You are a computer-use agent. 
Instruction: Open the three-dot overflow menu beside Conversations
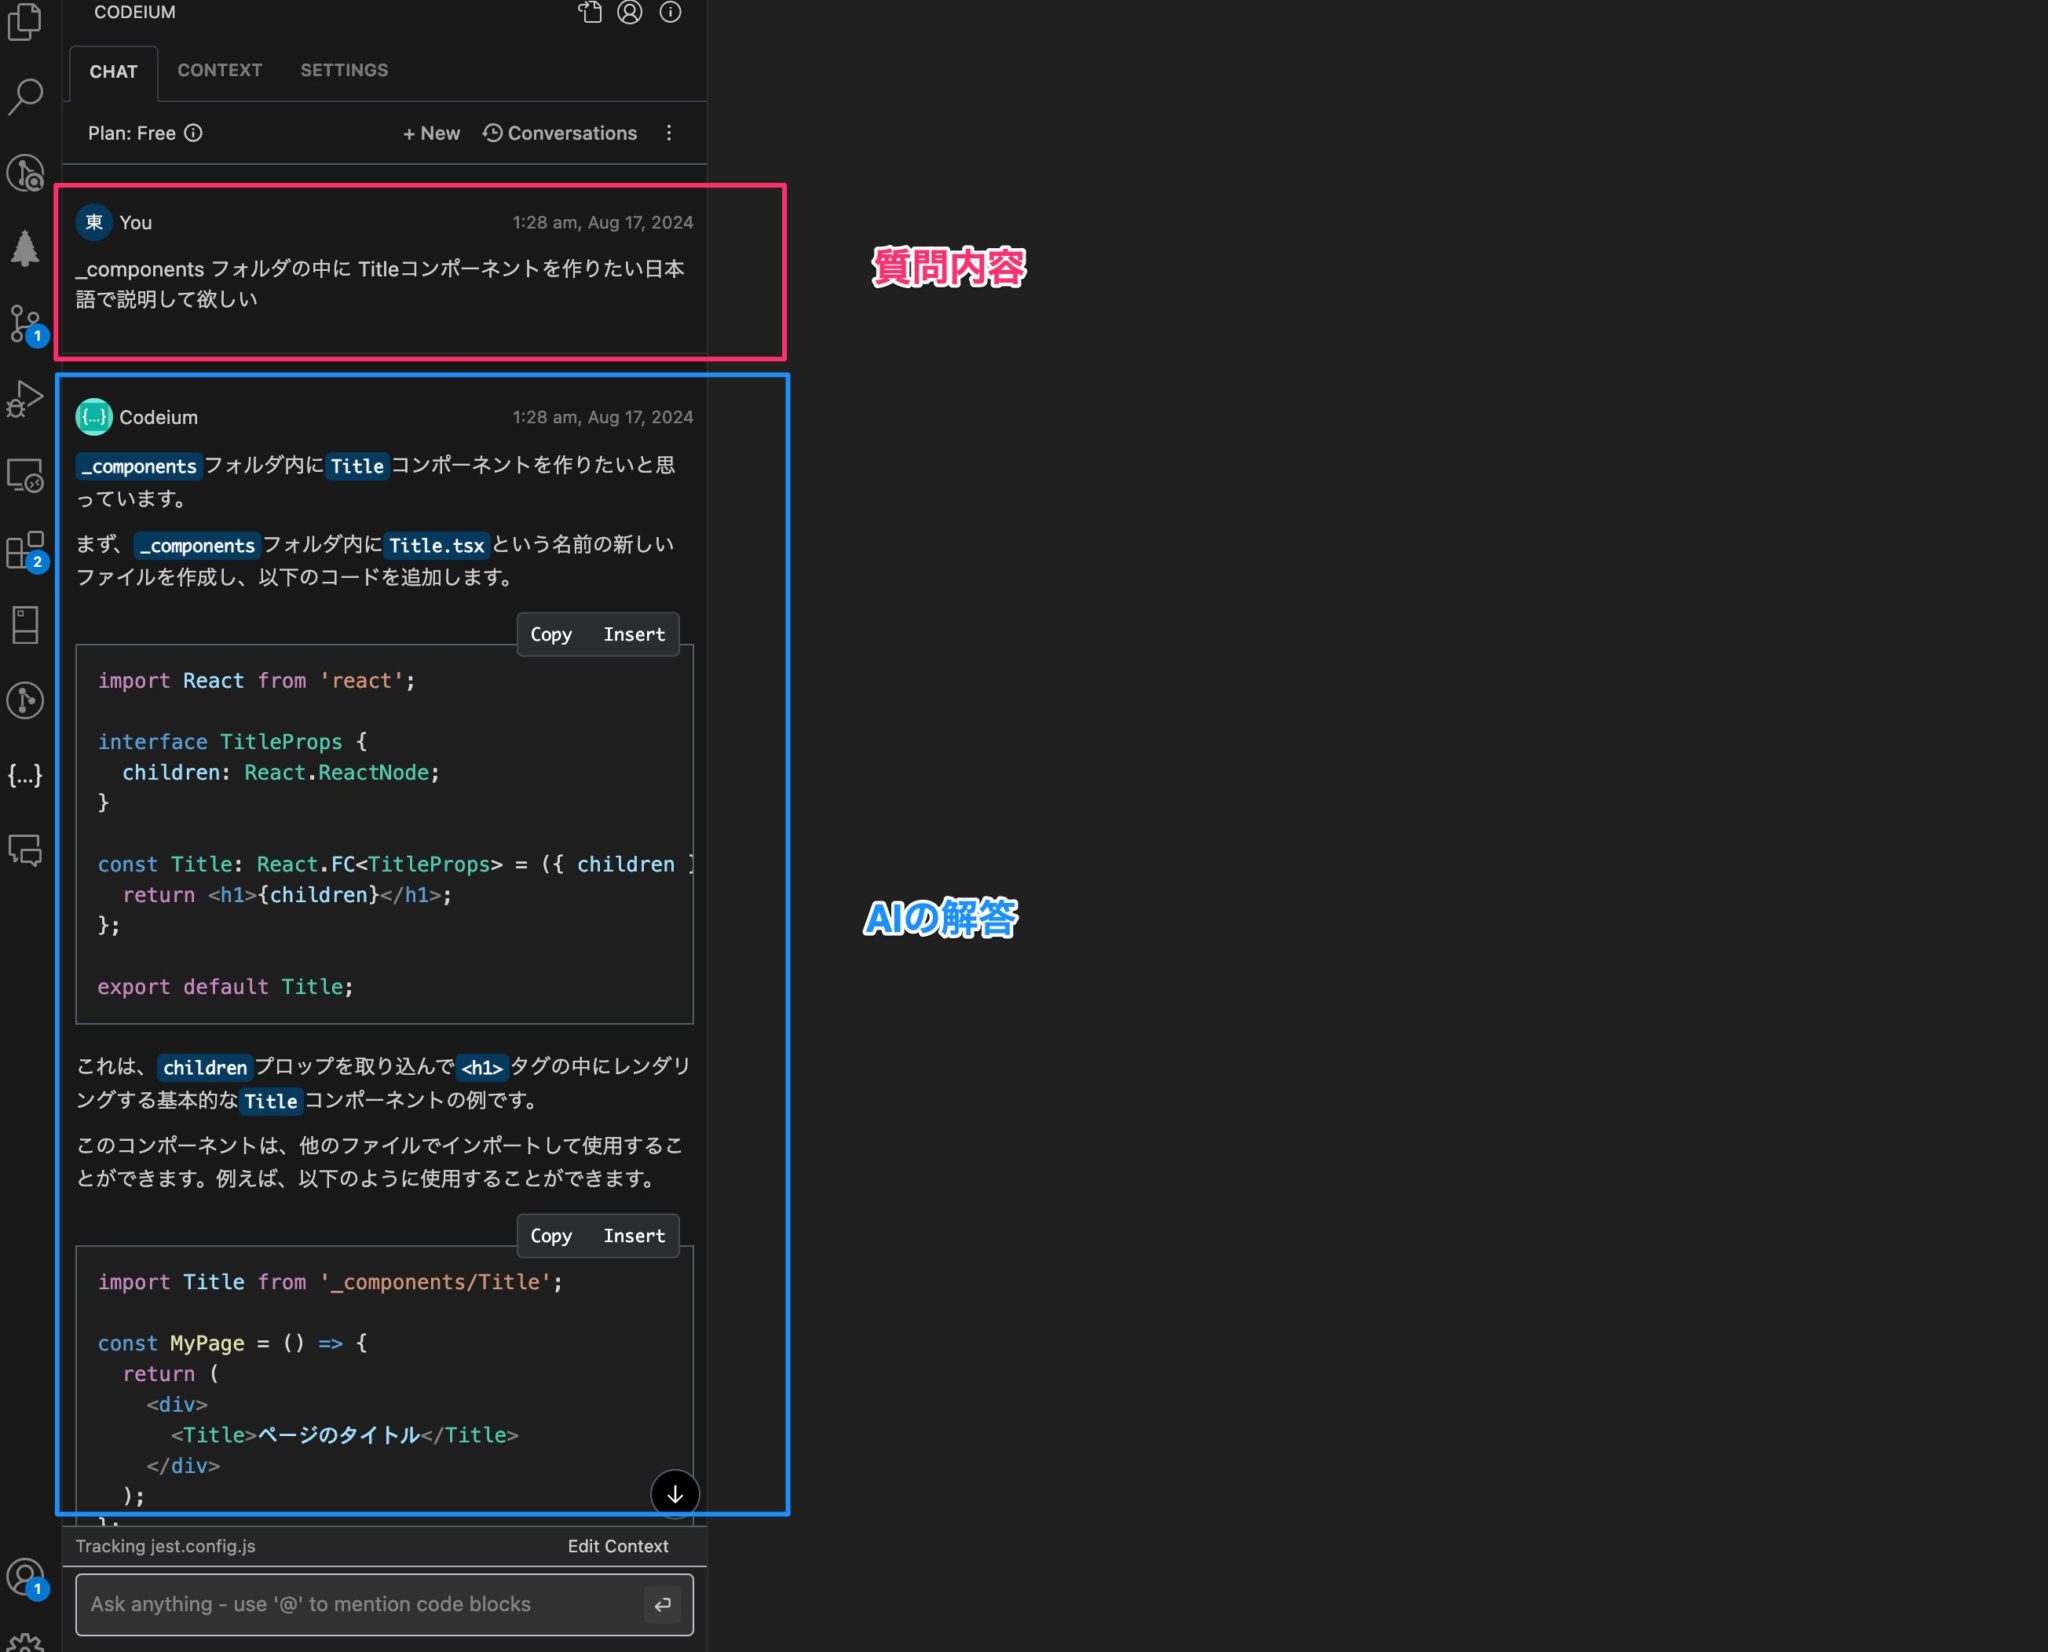pos(670,133)
